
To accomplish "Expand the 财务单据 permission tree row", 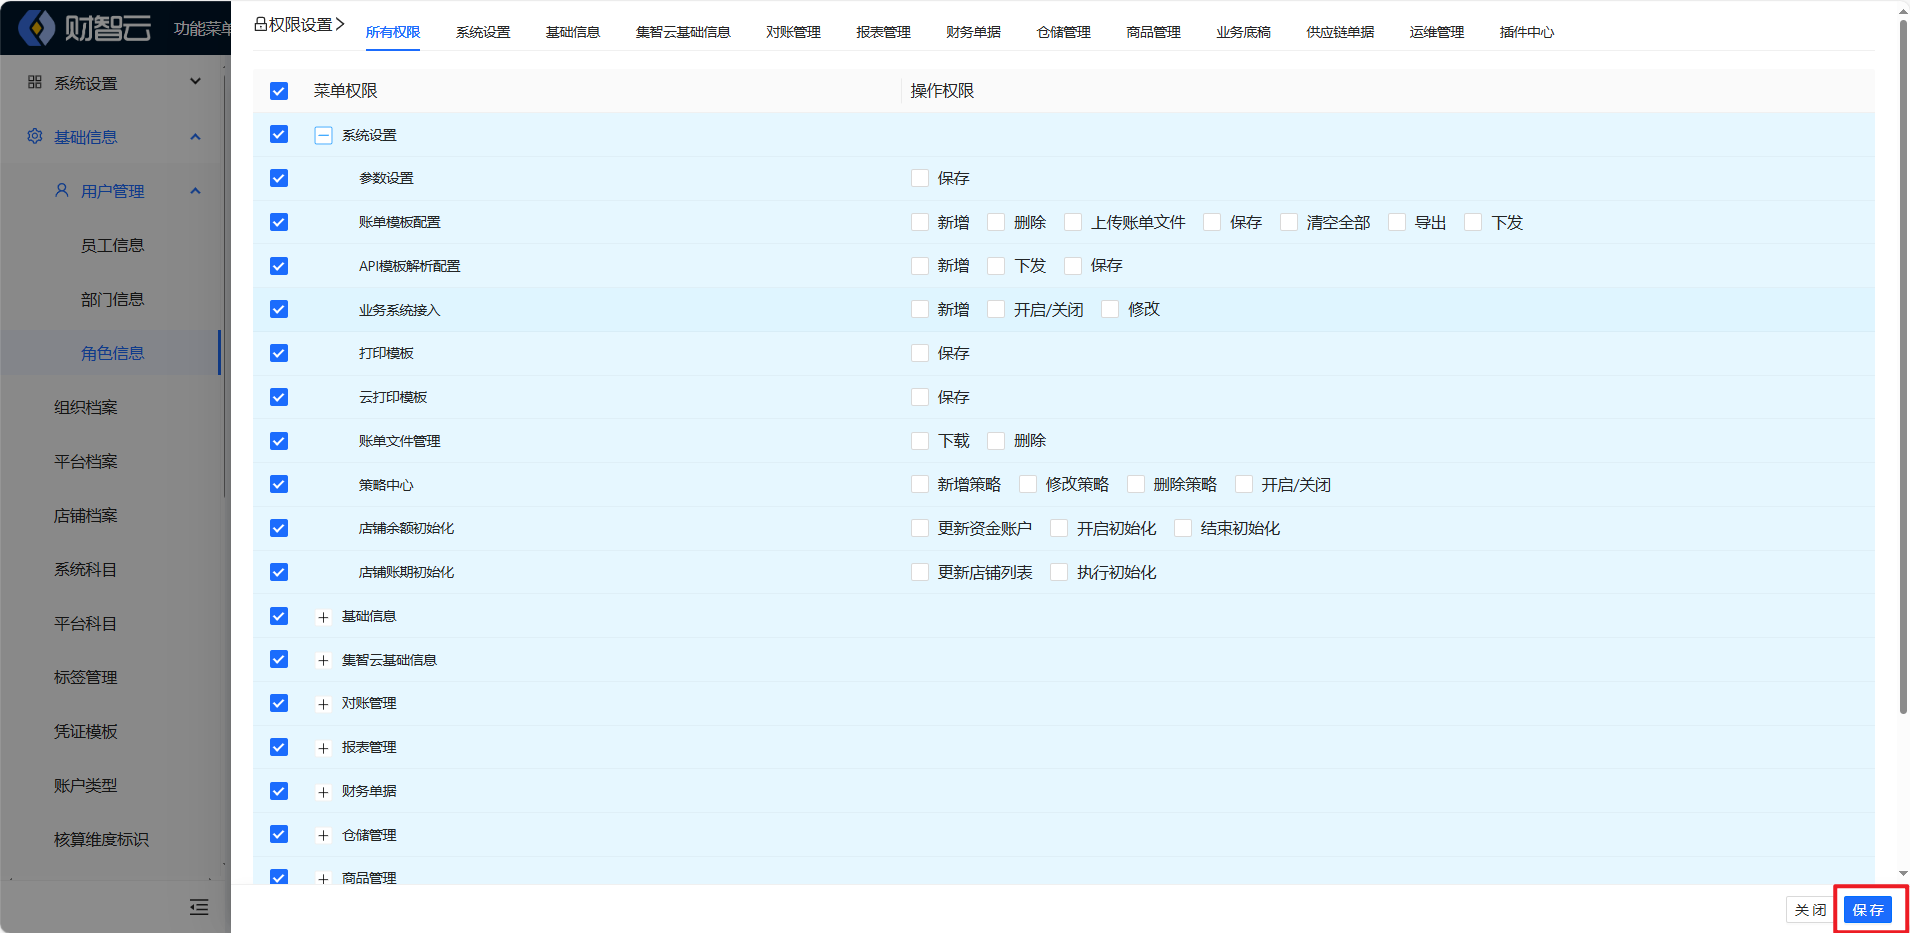I will (323, 792).
